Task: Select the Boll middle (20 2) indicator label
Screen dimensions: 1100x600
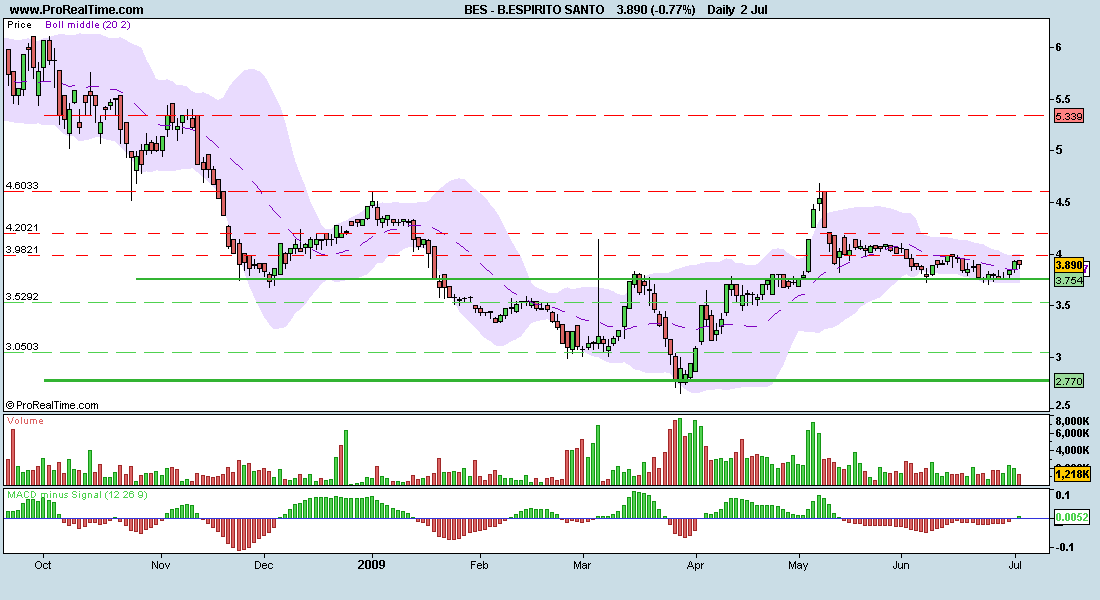Action: [88, 25]
